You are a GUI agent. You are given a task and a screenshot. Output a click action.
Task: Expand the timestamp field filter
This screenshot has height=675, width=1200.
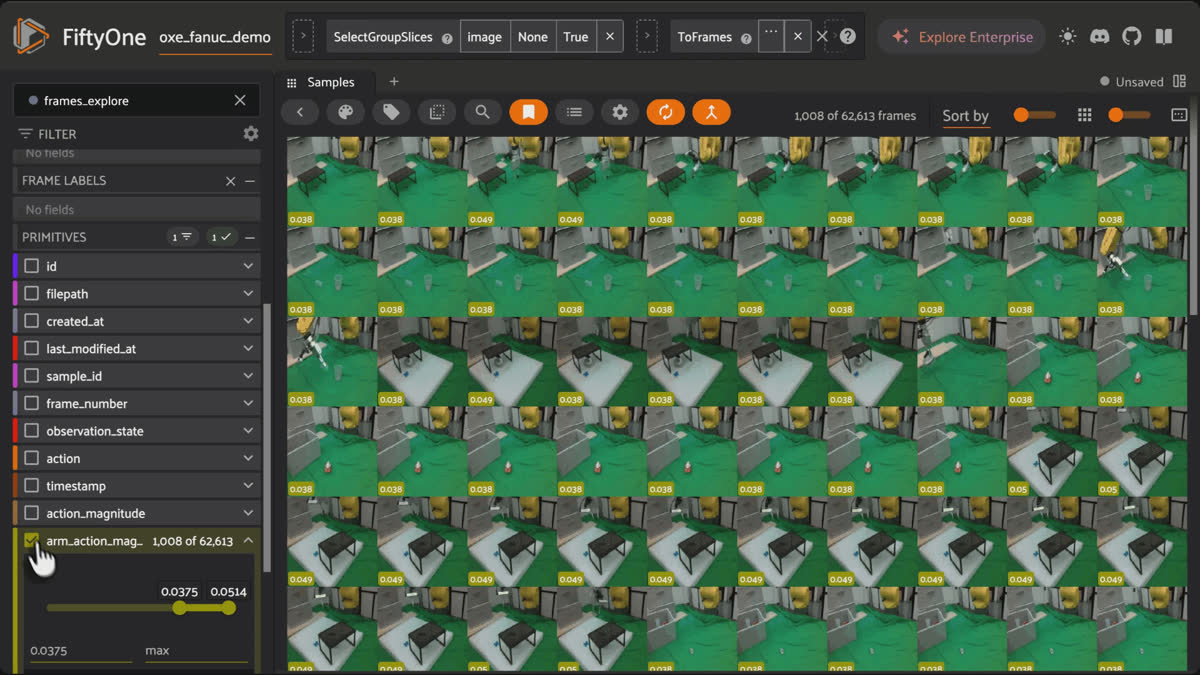[248, 486]
